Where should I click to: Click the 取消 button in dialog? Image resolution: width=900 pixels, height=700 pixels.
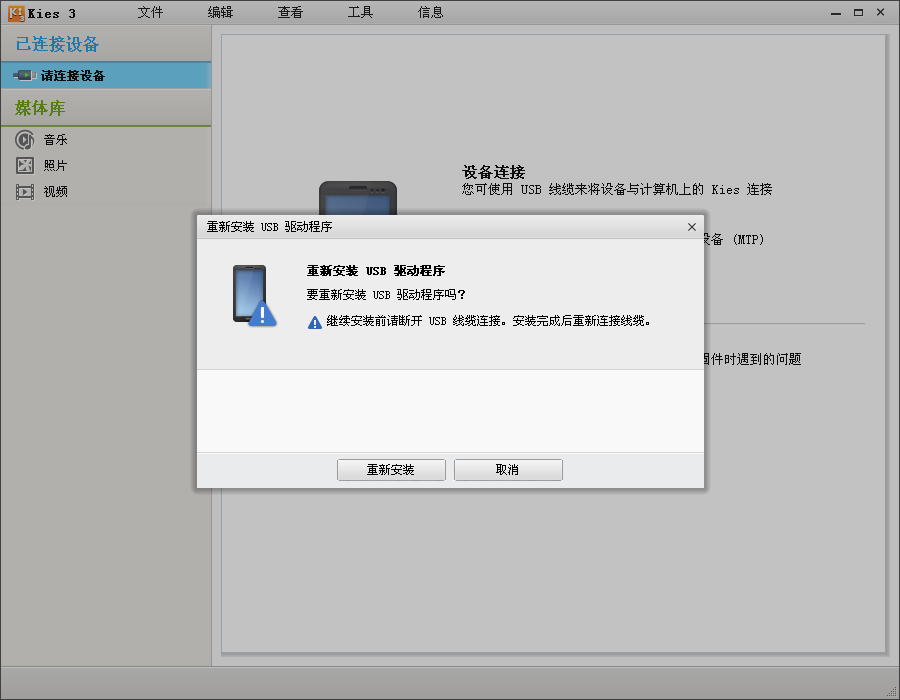point(508,470)
